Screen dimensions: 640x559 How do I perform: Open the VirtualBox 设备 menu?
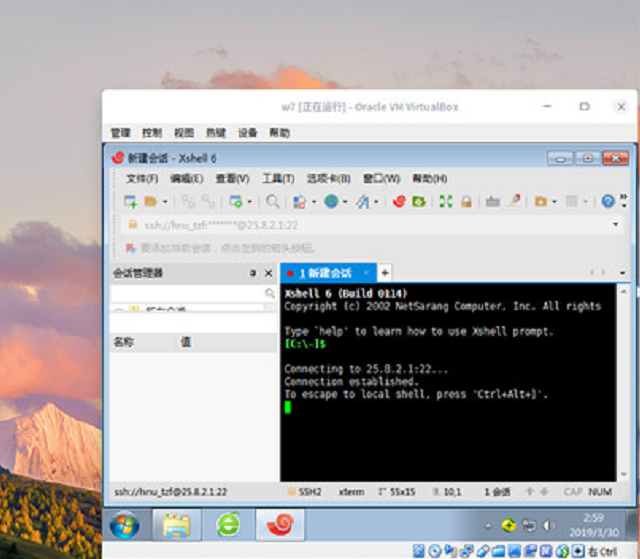(248, 133)
